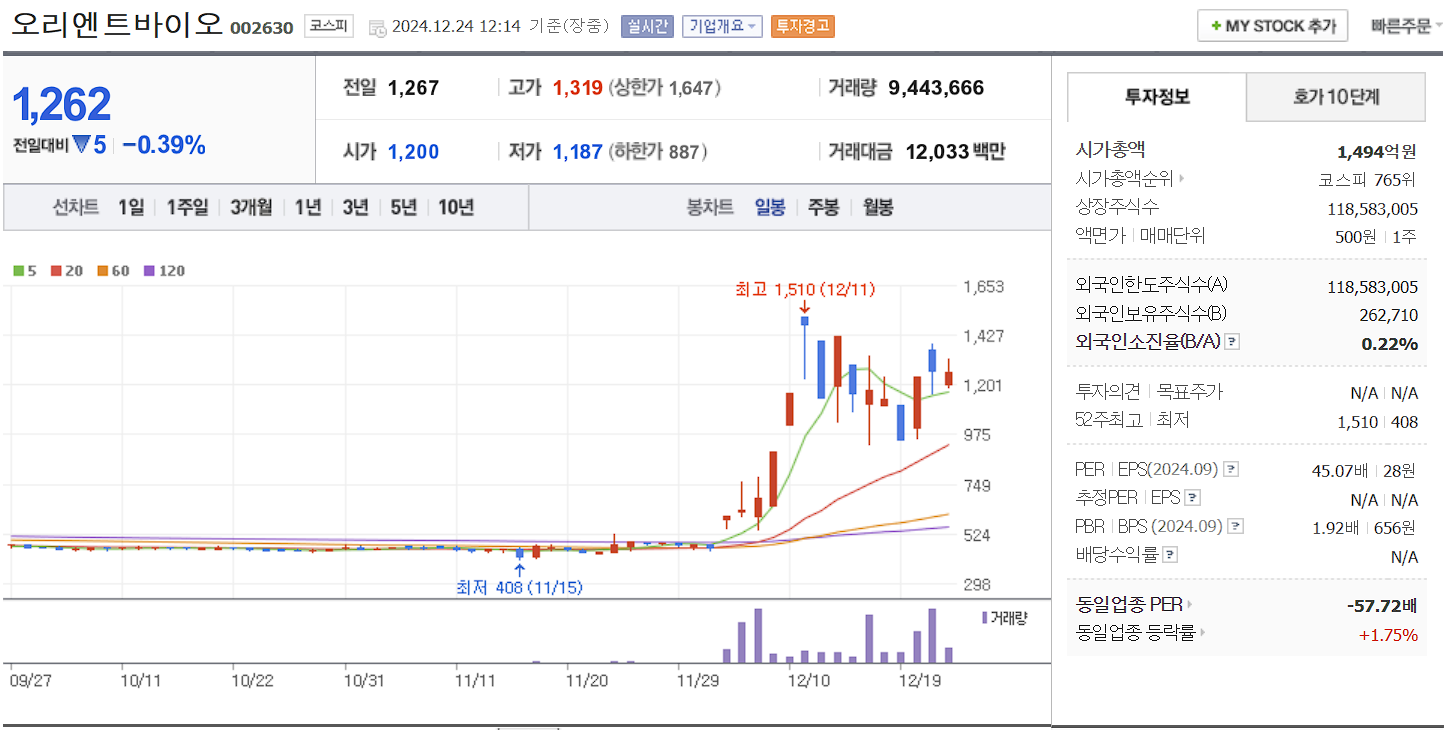The width and height of the screenshot is (1445, 730).
Task: Toggle the purple 120-day moving average legend
Action: click(149, 270)
